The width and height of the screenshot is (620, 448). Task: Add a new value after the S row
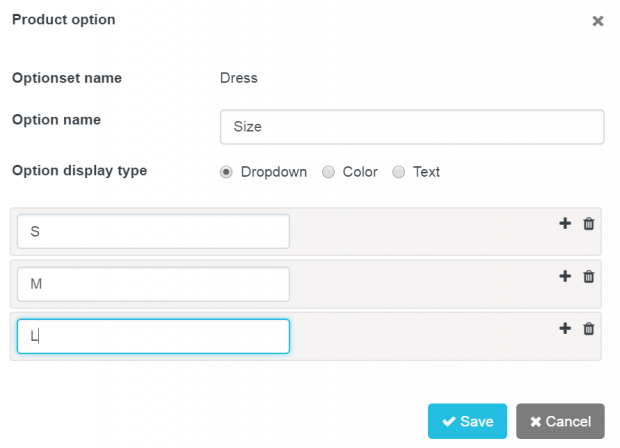click(x=565, y=223)
